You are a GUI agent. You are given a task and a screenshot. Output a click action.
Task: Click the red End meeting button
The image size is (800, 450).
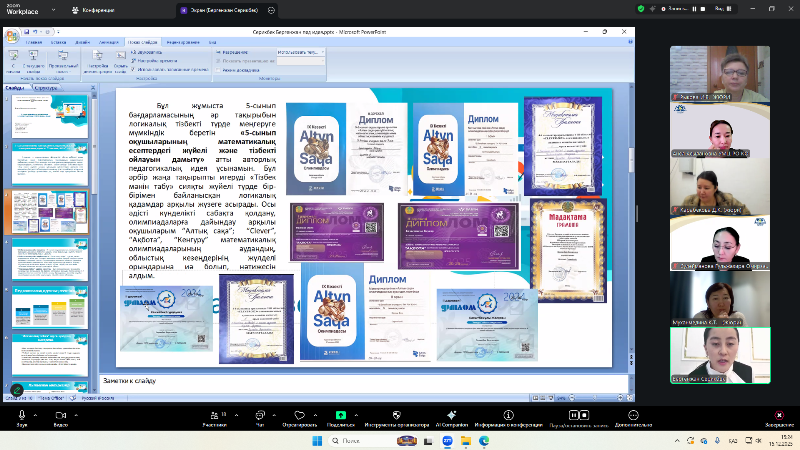point(779,414)
